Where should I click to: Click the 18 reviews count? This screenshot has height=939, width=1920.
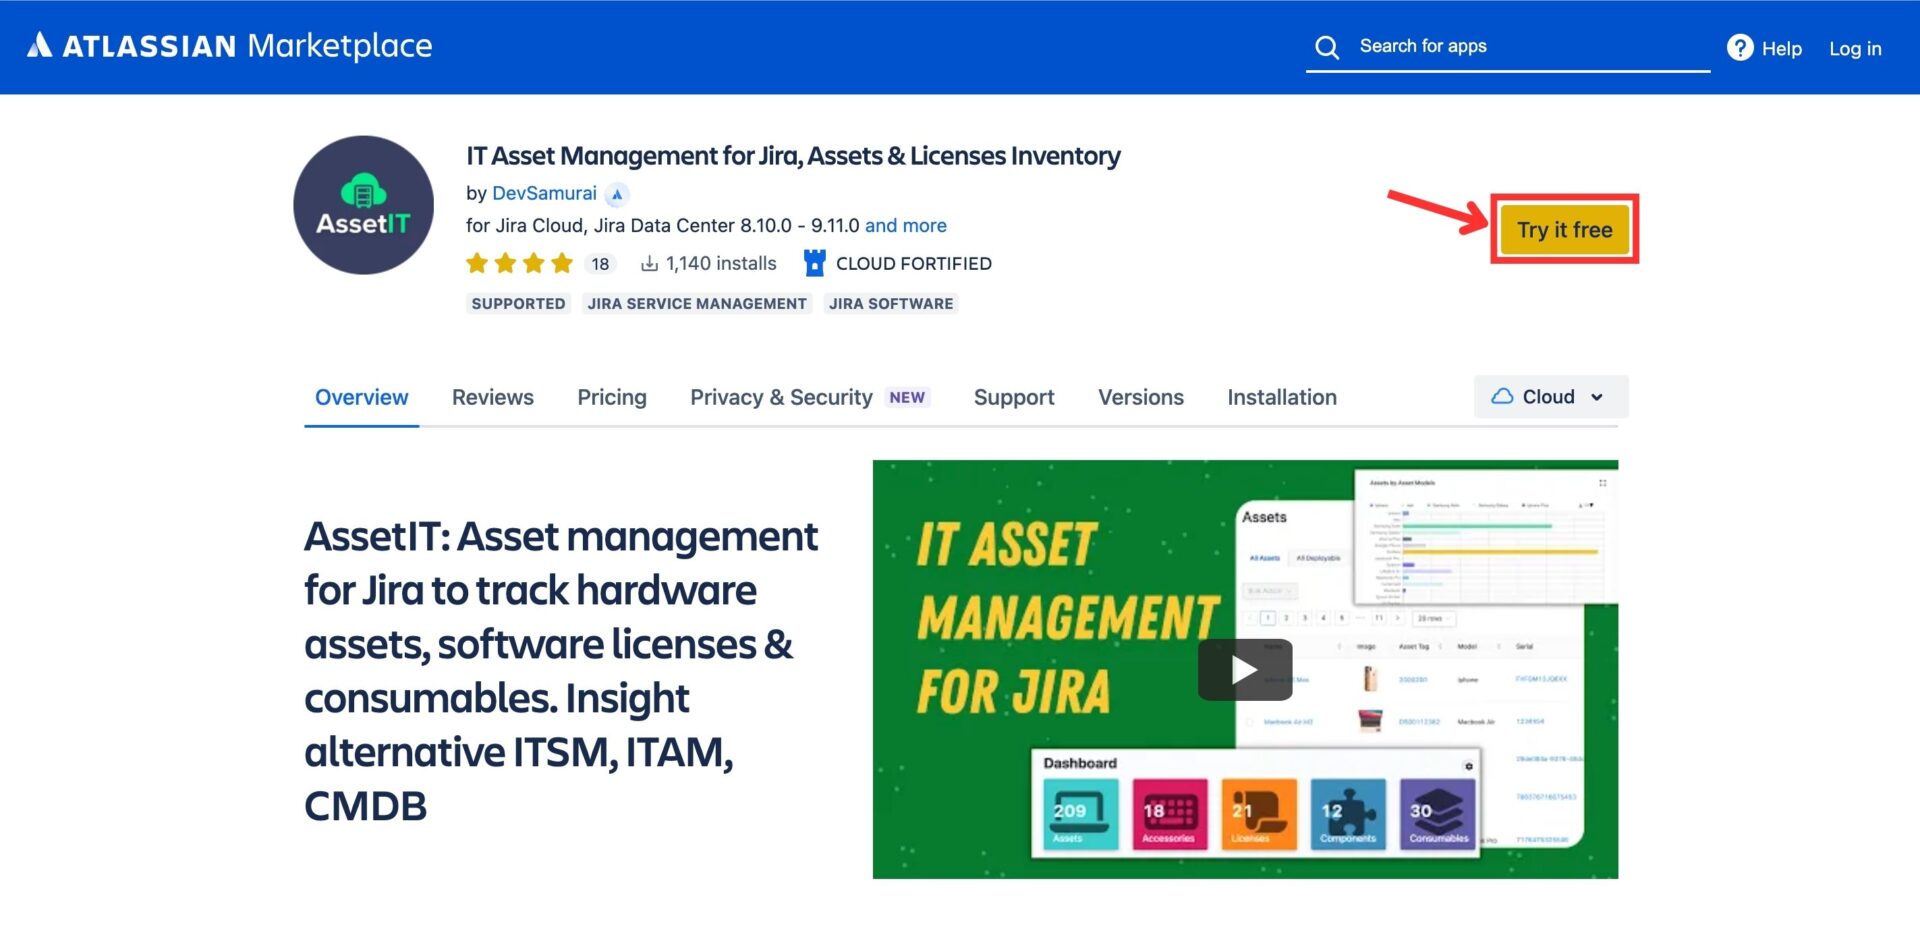600,264
